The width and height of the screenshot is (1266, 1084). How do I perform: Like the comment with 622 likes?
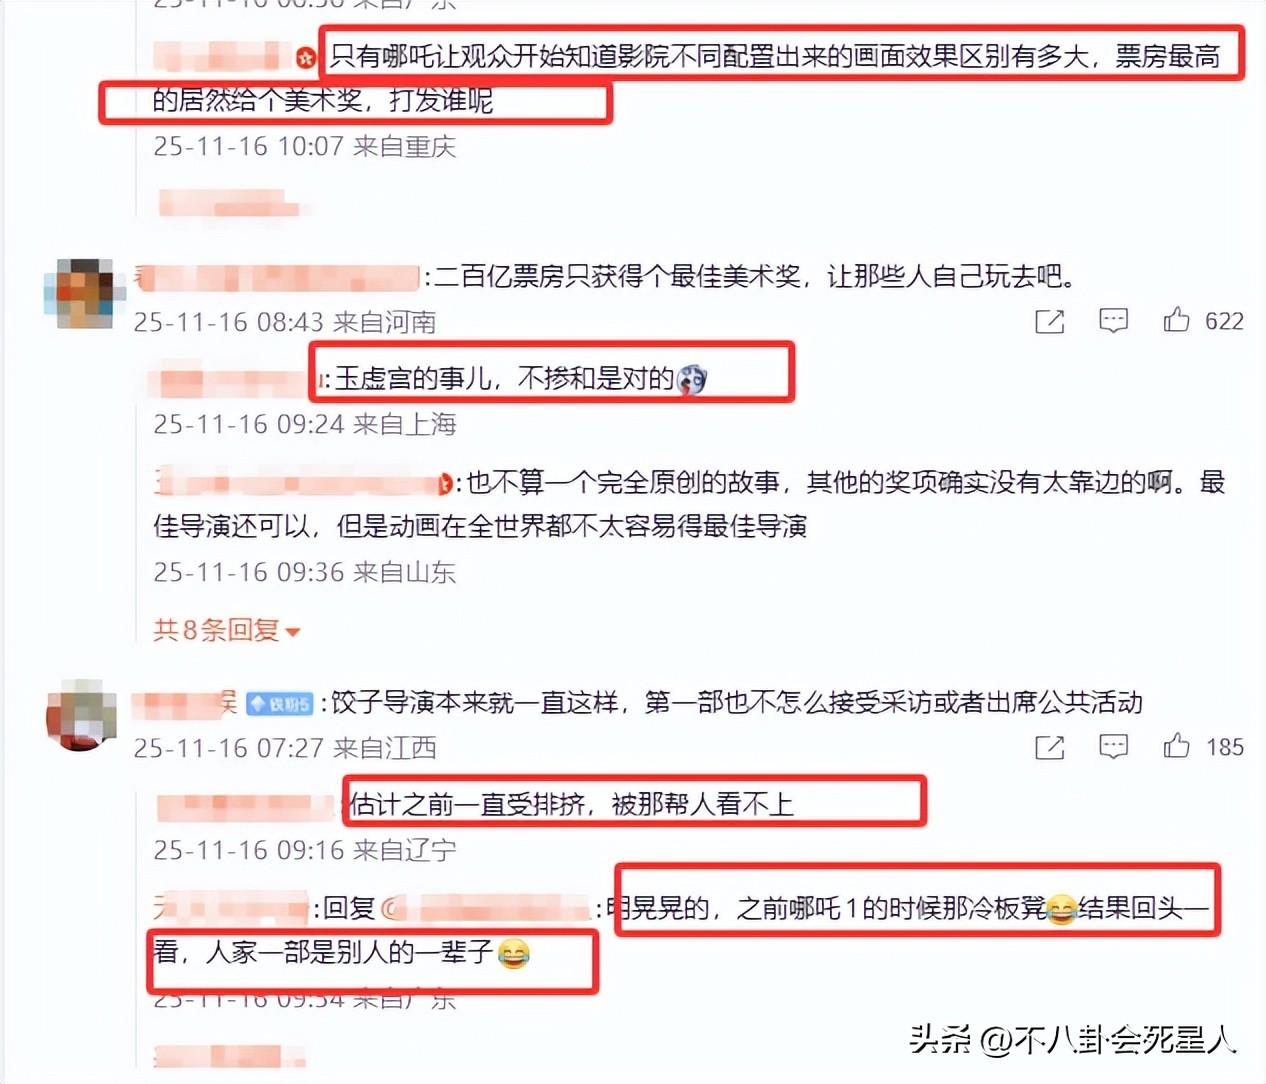pos(1176,320)
